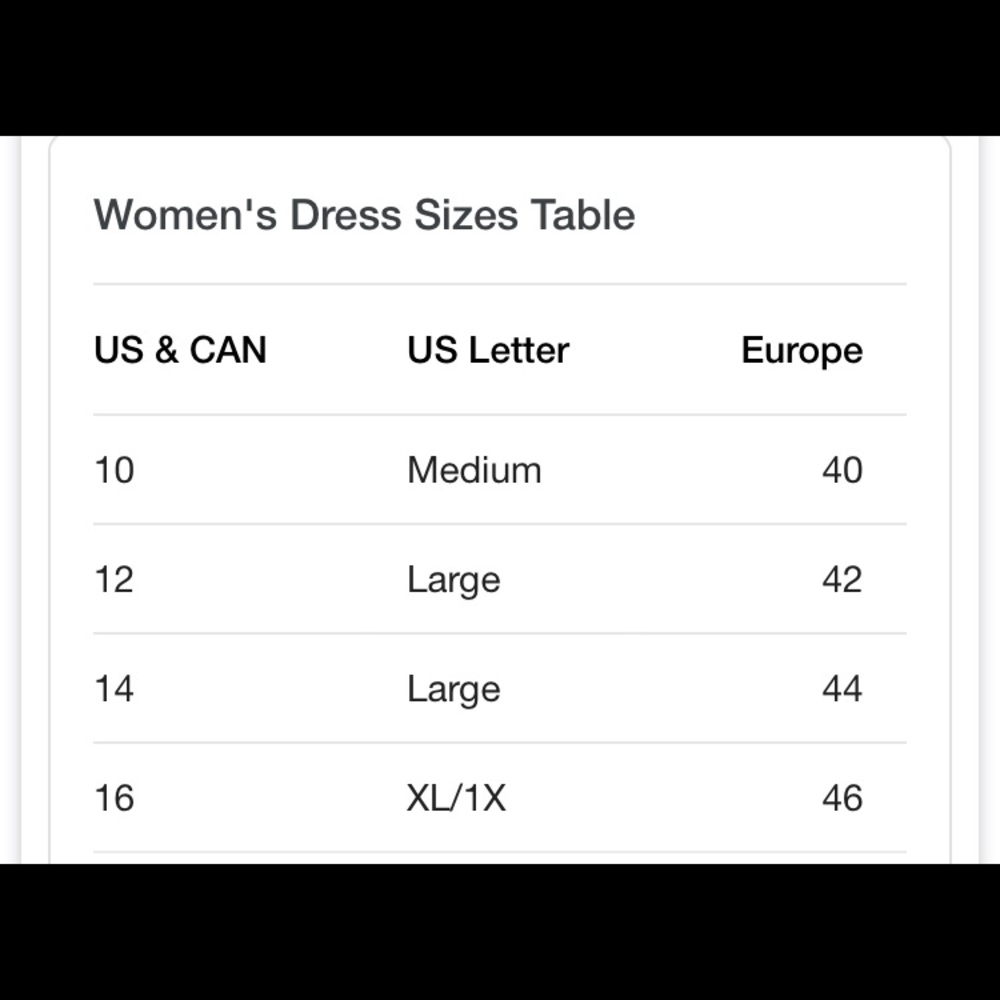Select the Europe column header
This screenshot has height=1000, width=1000.
(801, 350)
